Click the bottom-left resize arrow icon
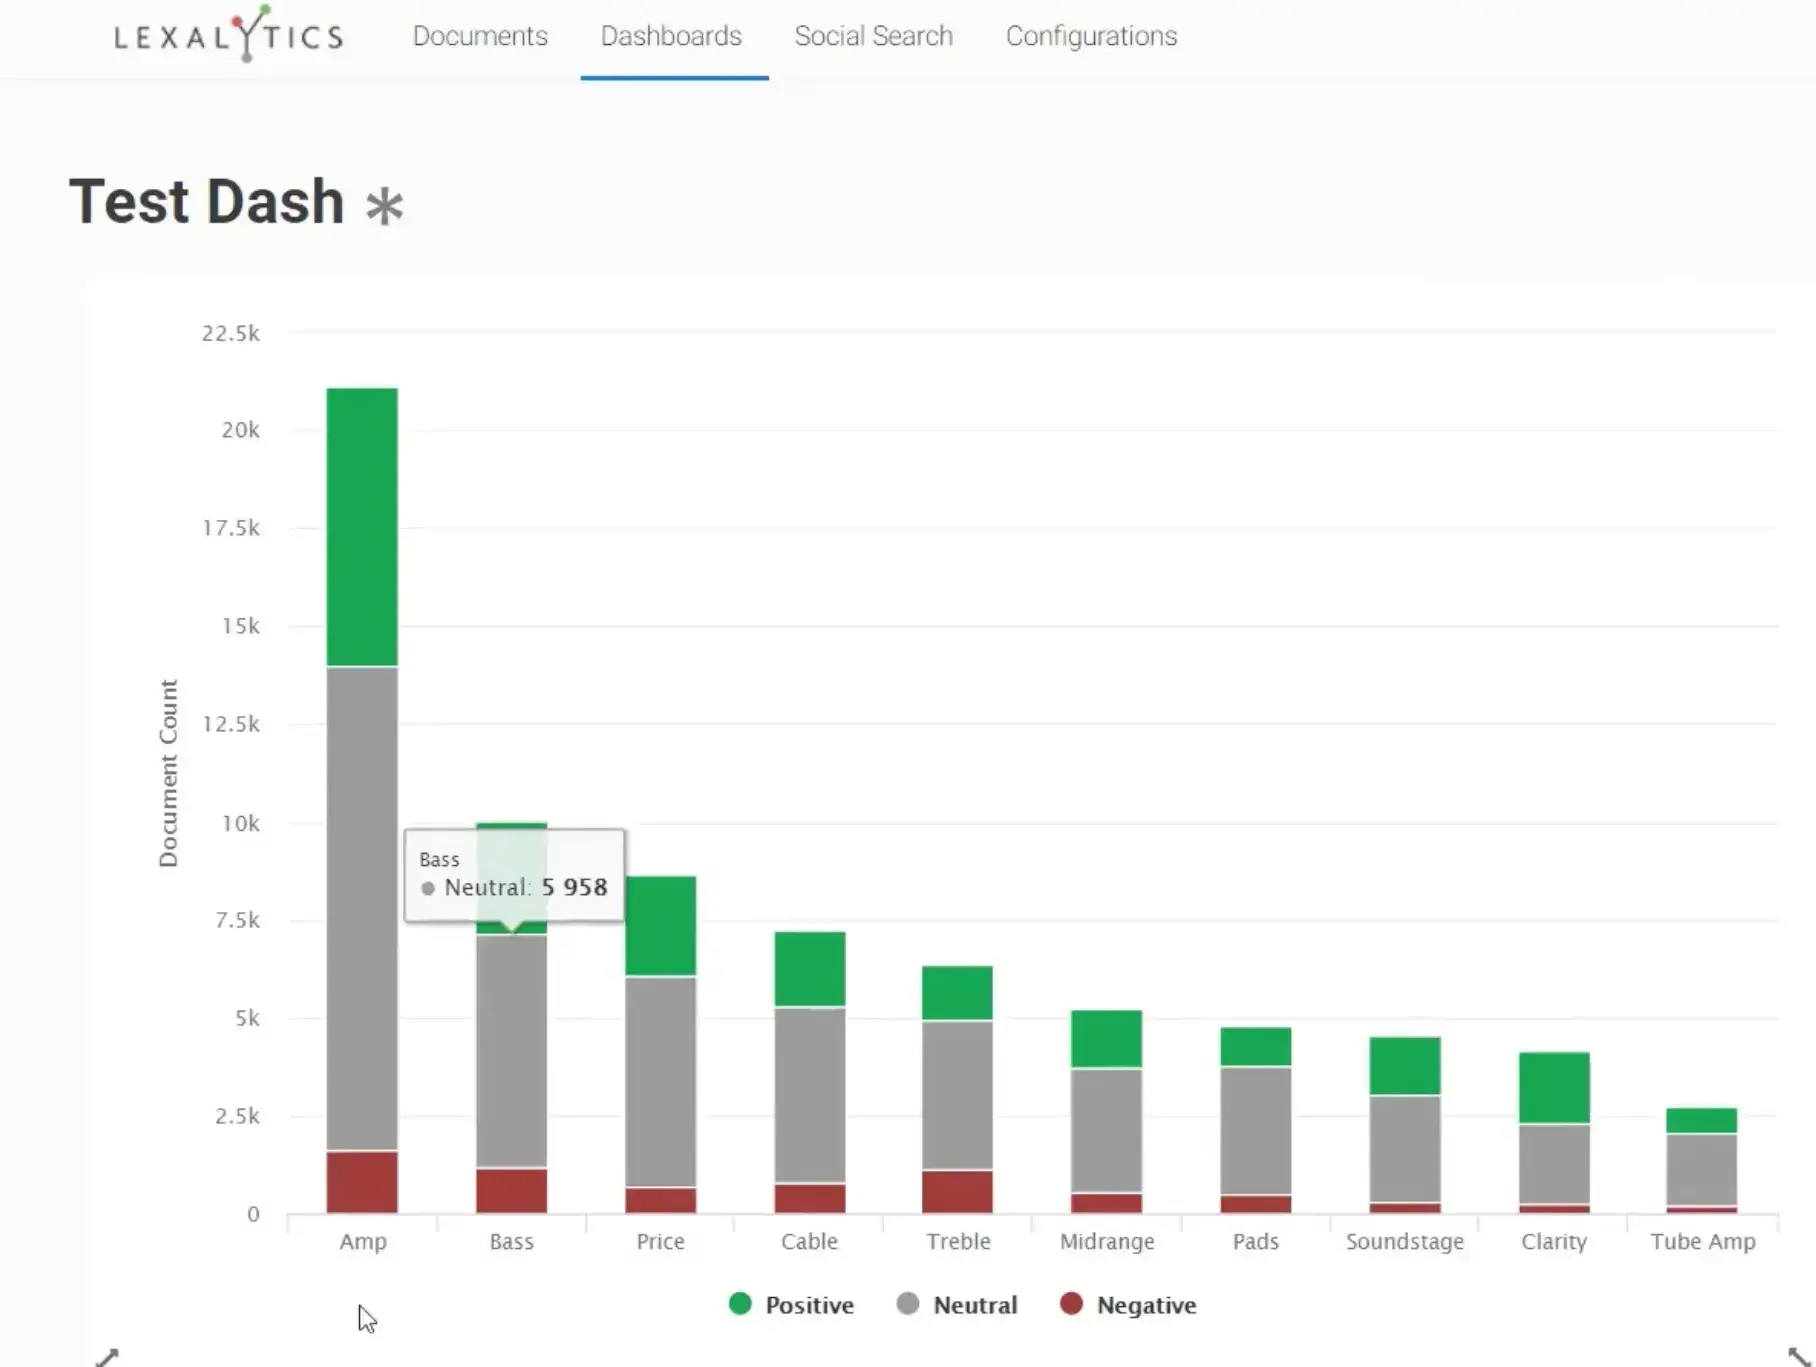The image size is (1816, 1367). (x=107, y=1356)
